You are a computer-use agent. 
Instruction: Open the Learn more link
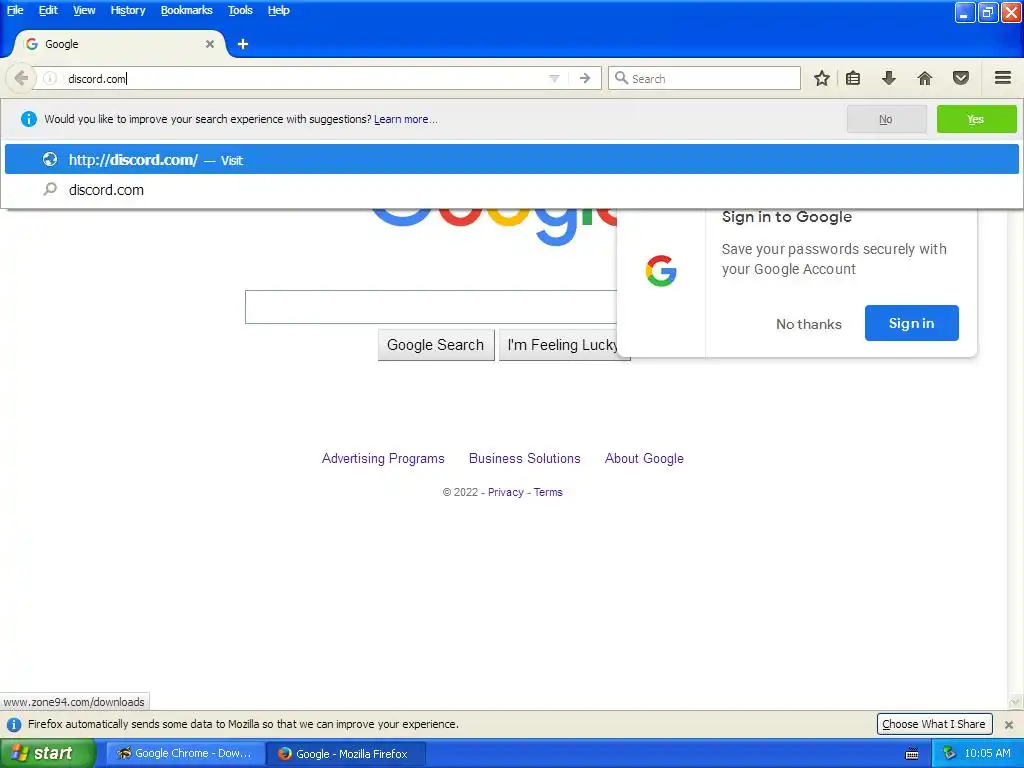pyautogui.click(x=406, y=120)
